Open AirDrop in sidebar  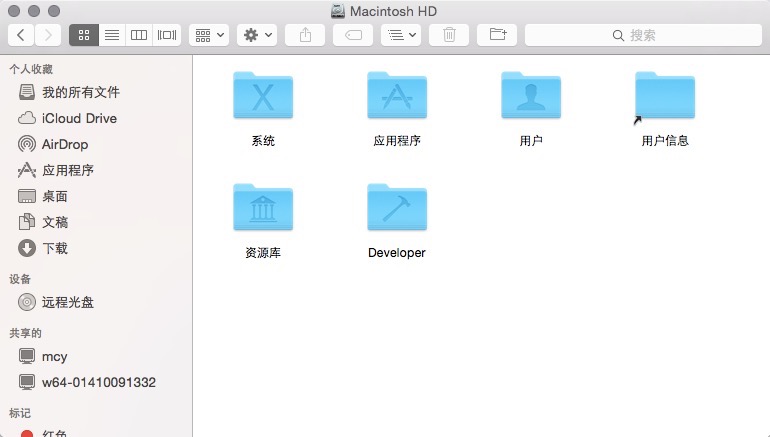pyautogui.click(x=96, y=144)
